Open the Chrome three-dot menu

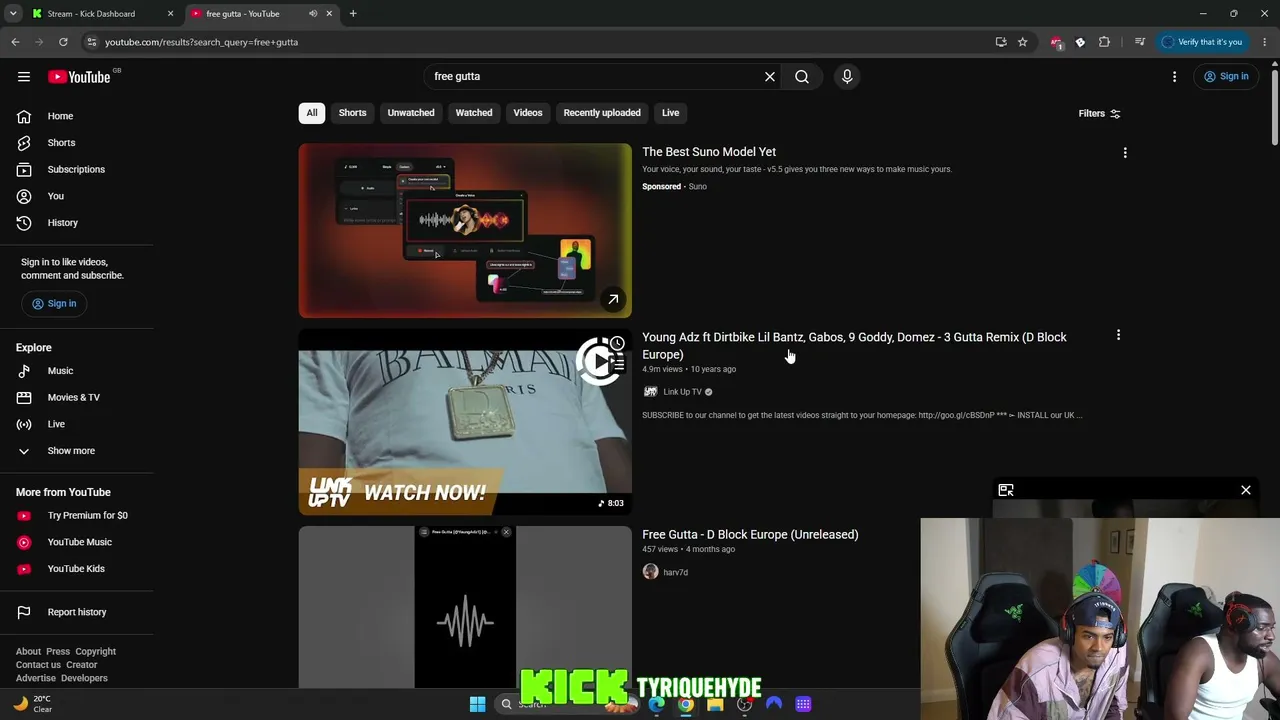point(1265,42)
